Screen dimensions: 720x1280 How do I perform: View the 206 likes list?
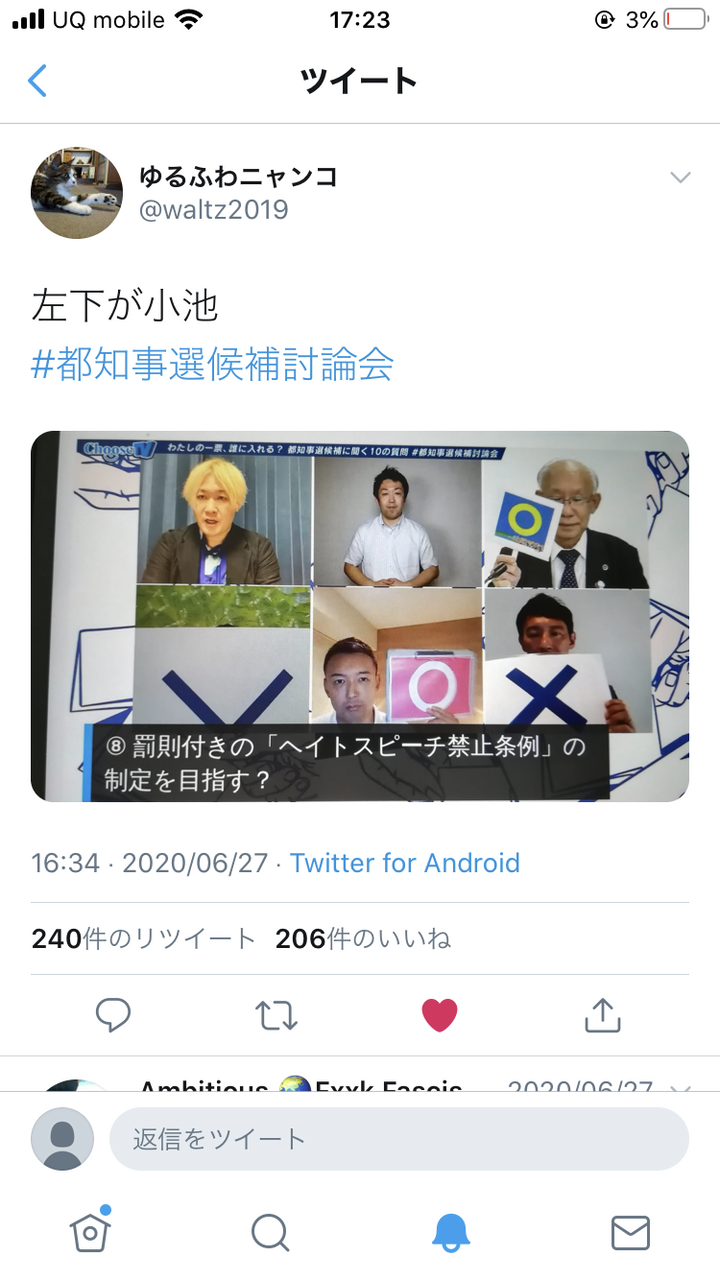pyautogui.click(x=363, y=938)
